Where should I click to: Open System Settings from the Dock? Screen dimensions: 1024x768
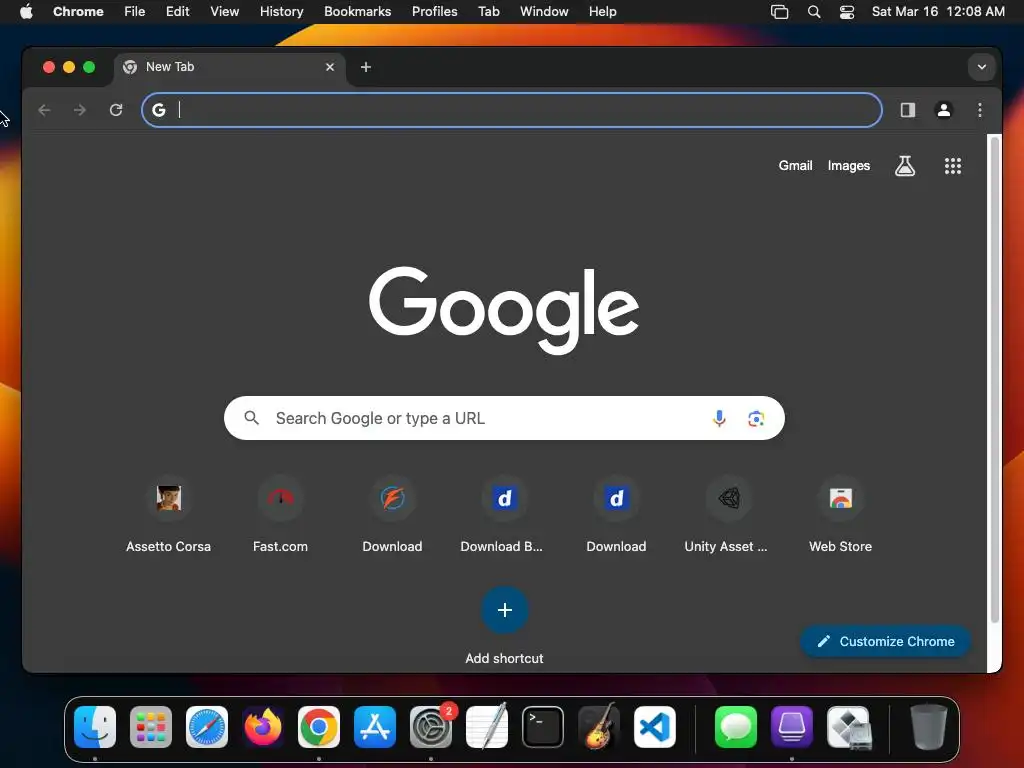point(431,727)
